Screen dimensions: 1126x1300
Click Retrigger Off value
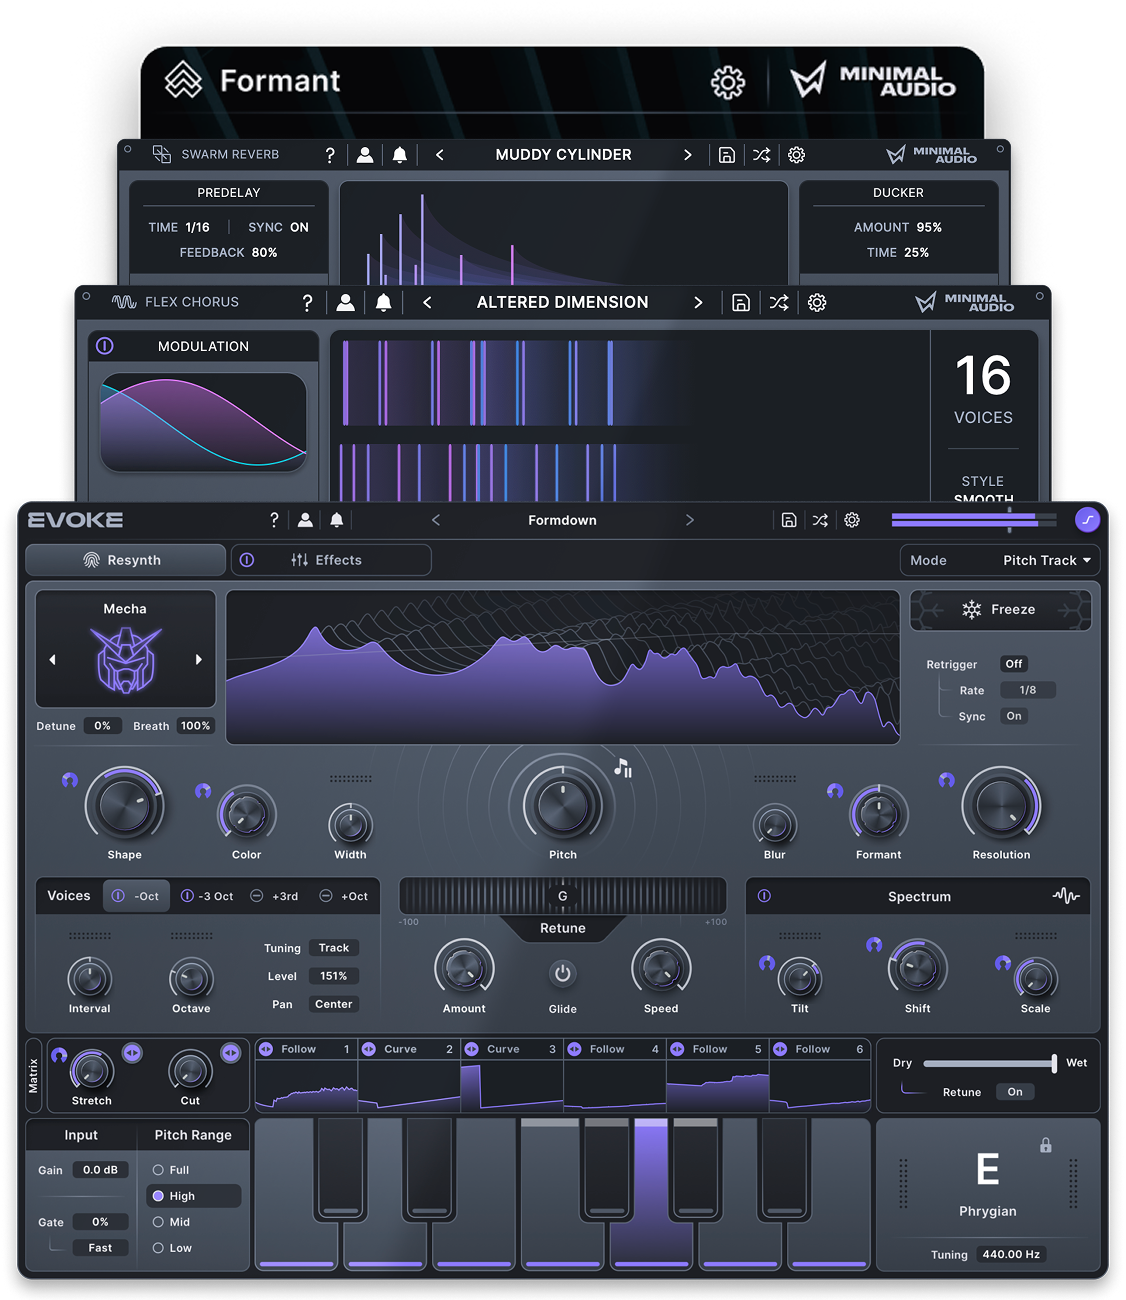click(x=1014, y=664)
